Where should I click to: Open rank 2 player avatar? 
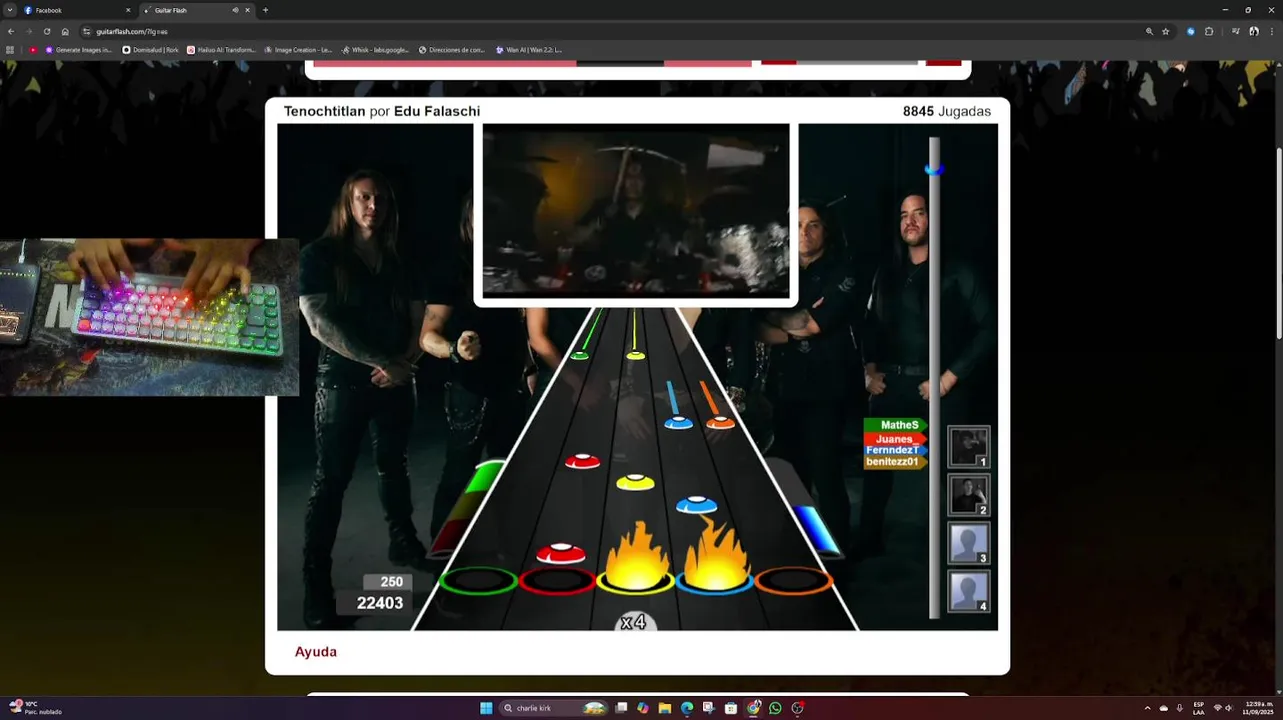coord(969,495)
